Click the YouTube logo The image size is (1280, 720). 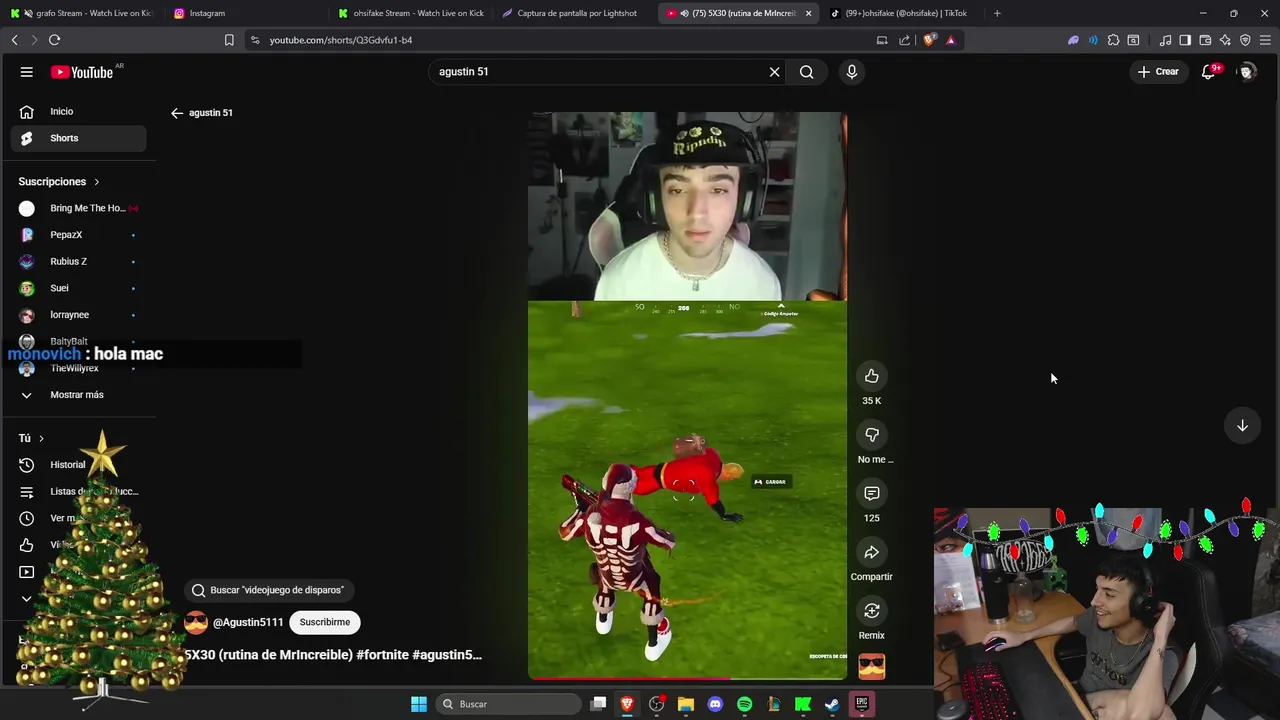click(x=82, y=72)
